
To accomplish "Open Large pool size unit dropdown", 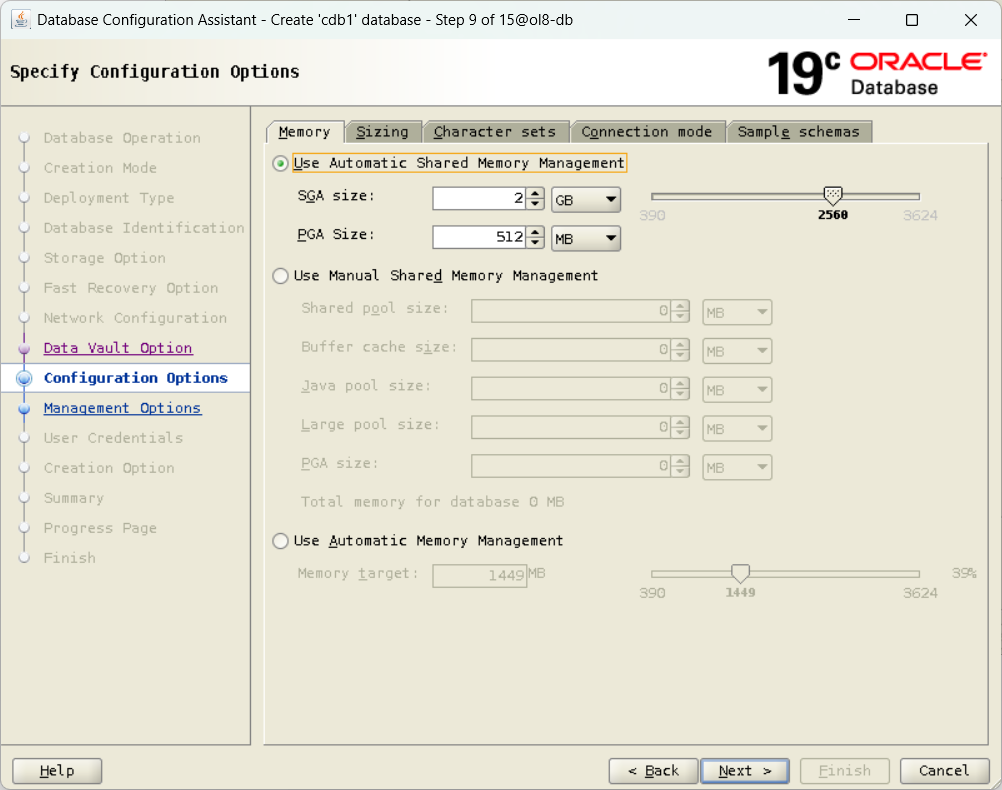I will tap(737, 429).
